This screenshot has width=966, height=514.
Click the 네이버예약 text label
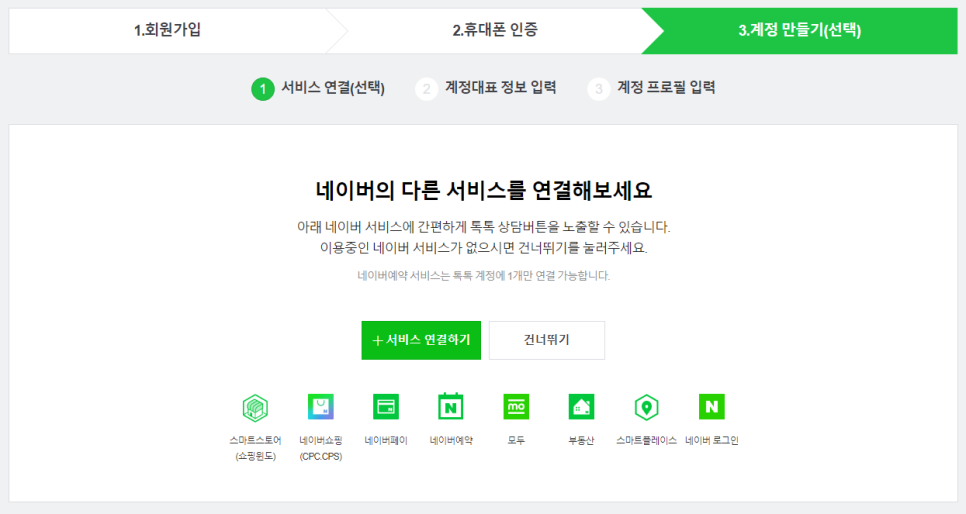coord(451,440)
